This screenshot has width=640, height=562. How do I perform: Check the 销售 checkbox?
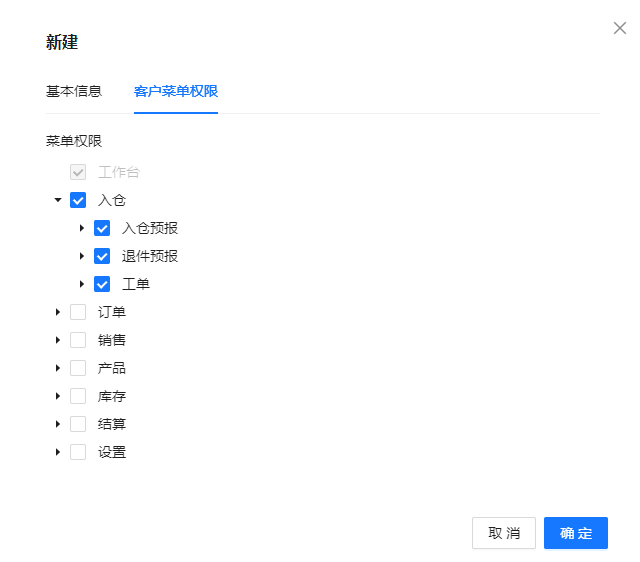(x=78, y=340)
